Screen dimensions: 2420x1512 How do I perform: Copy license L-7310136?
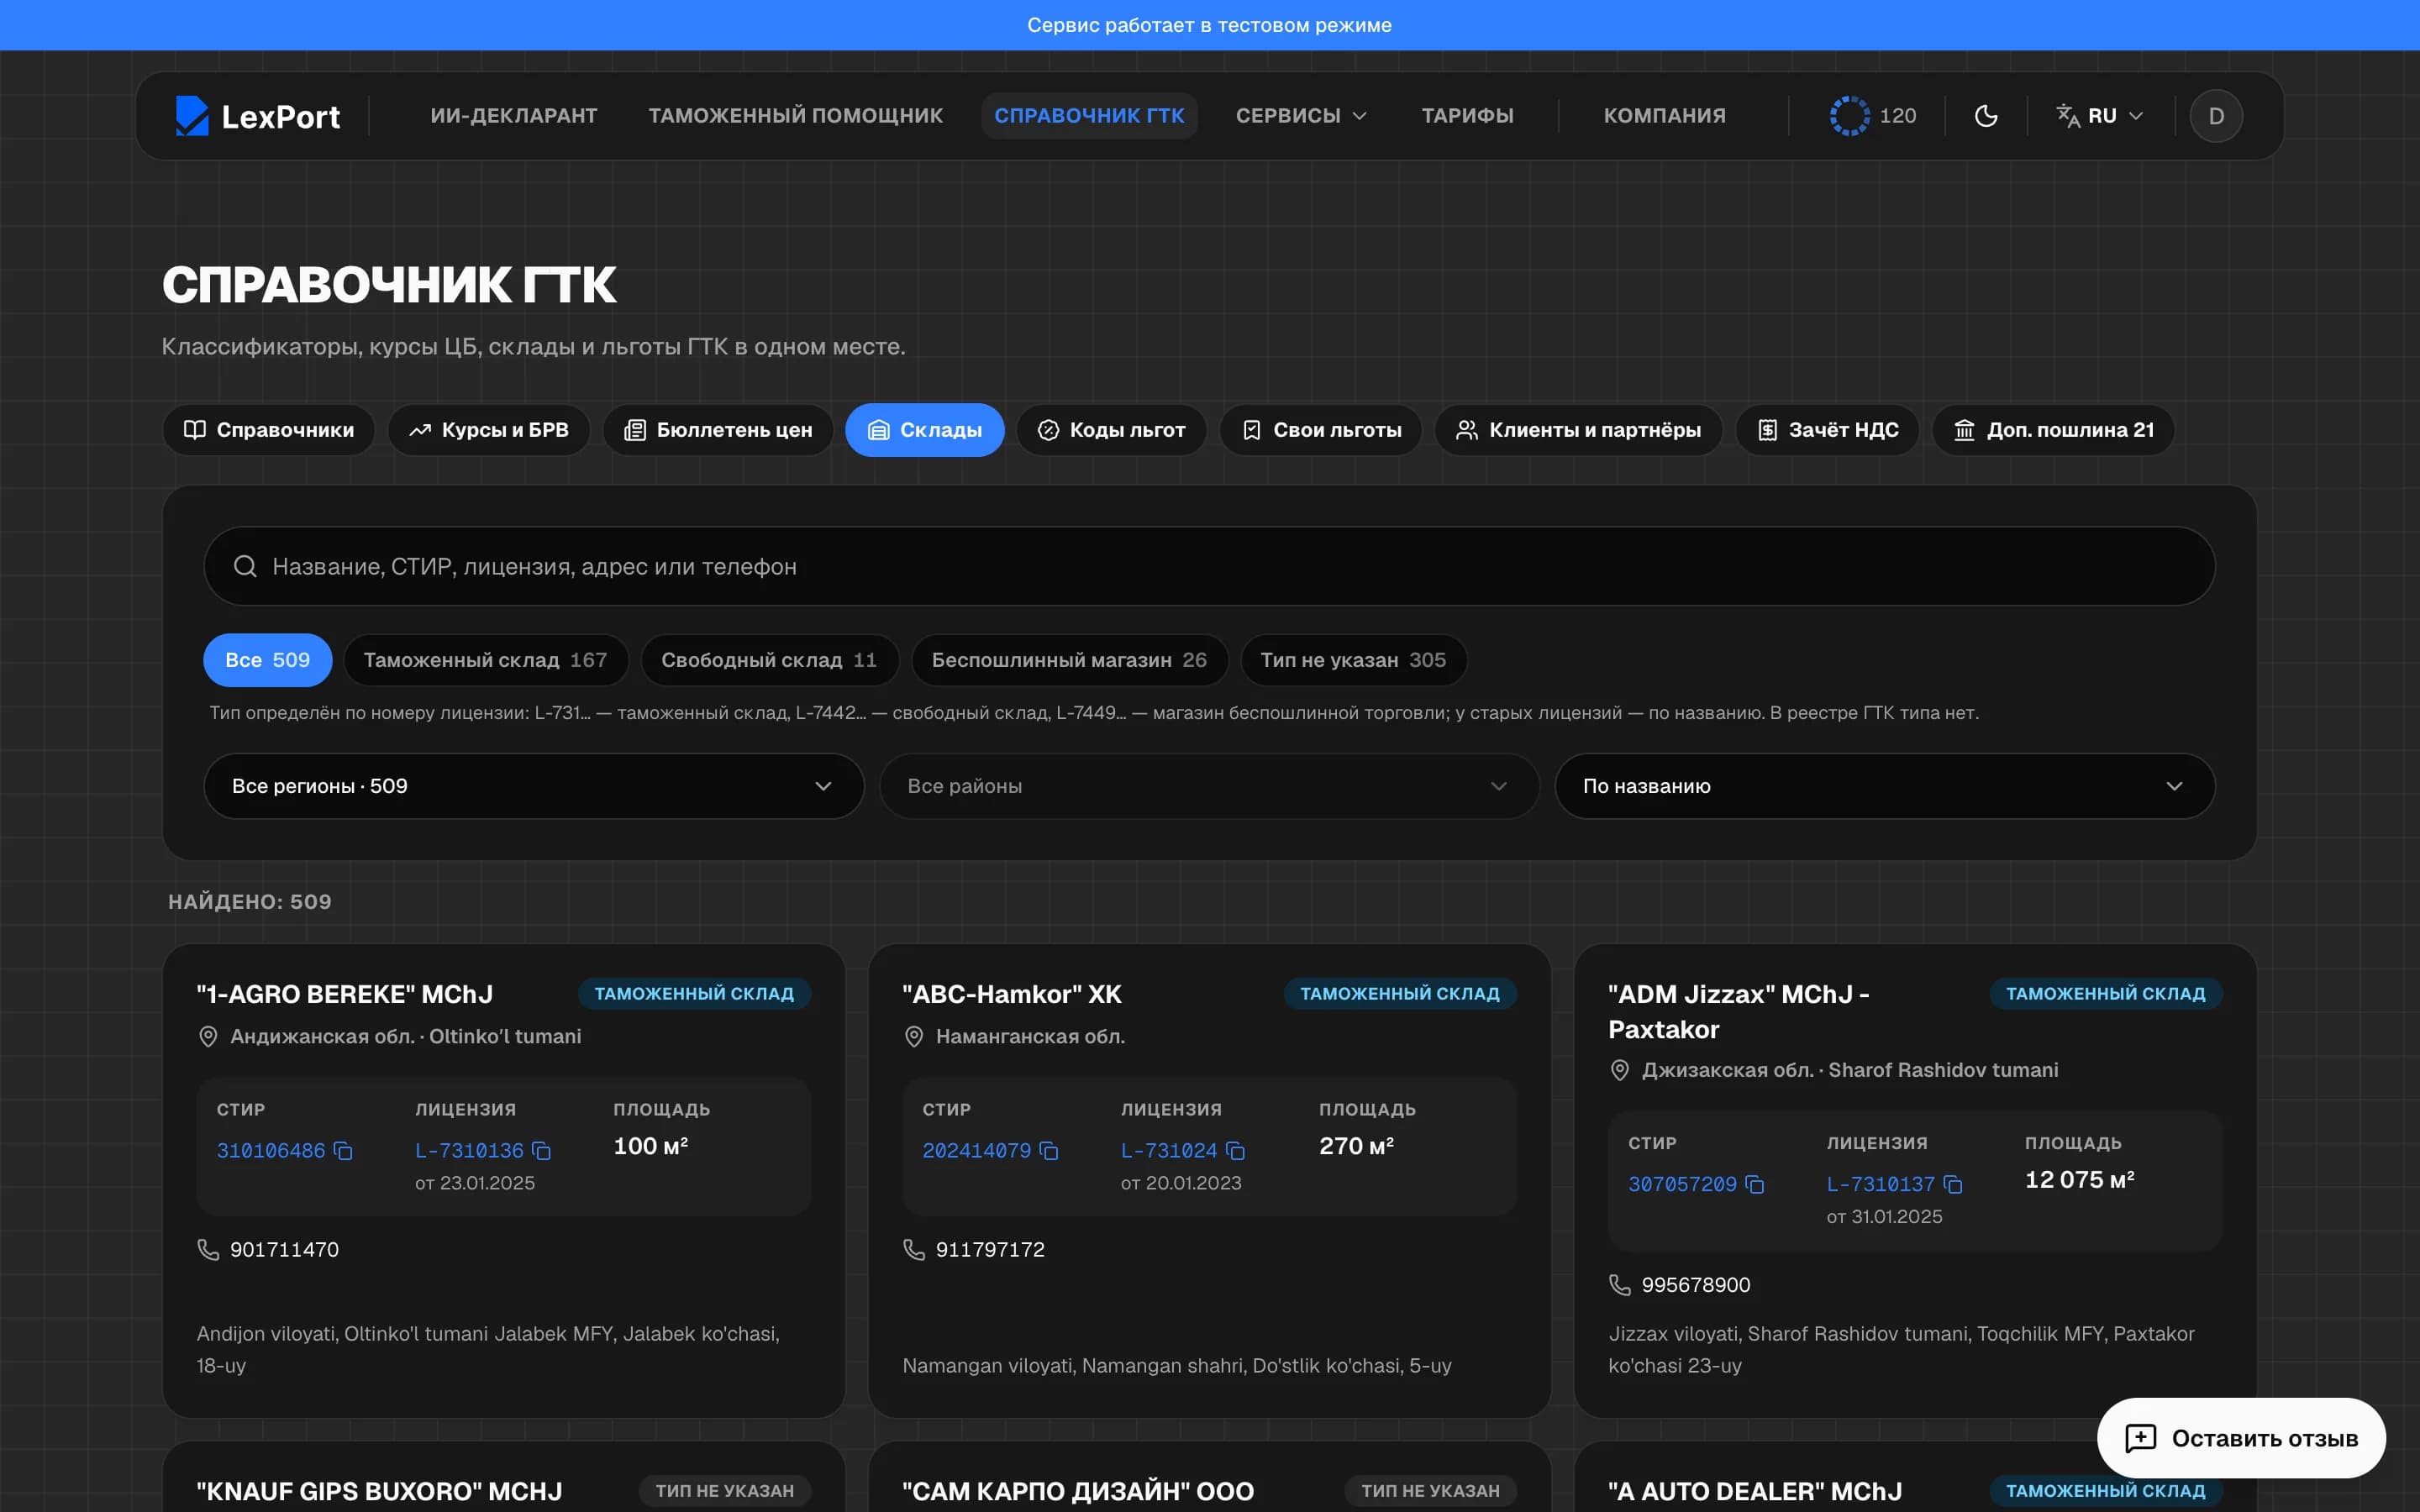pos(542,1151)
